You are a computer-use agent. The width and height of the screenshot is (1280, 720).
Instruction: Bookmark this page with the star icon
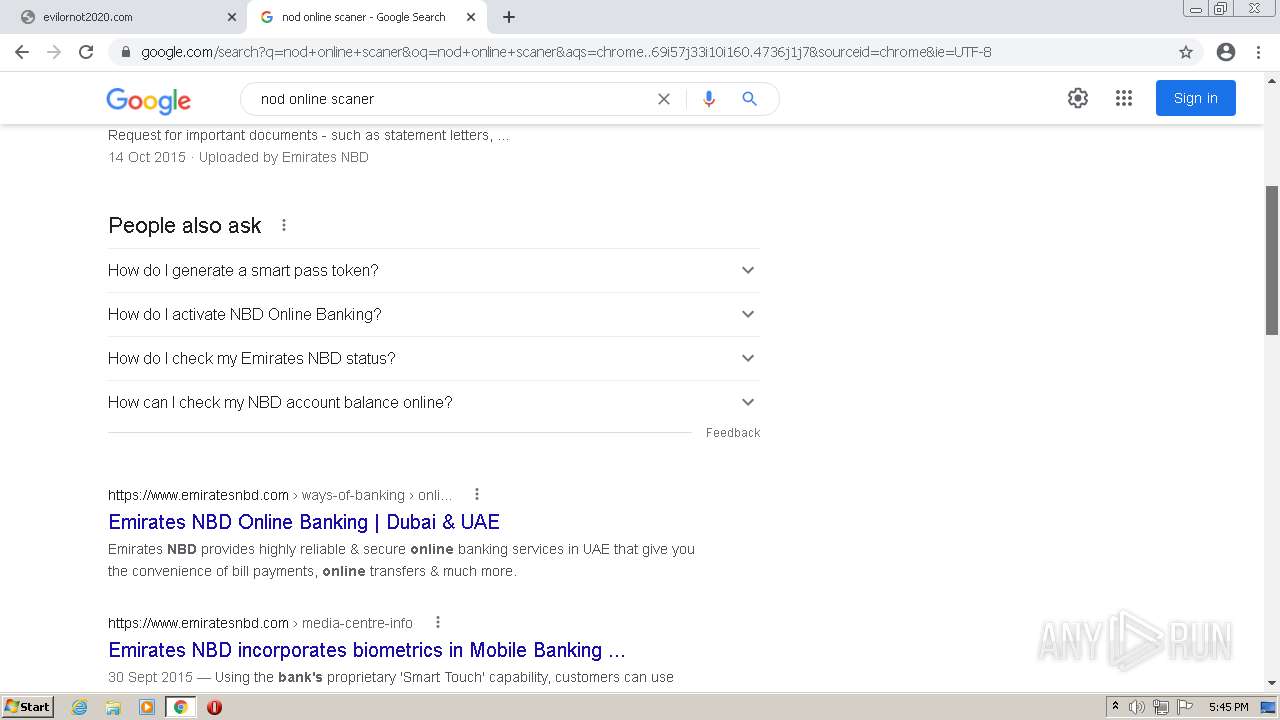(1186, 52)
